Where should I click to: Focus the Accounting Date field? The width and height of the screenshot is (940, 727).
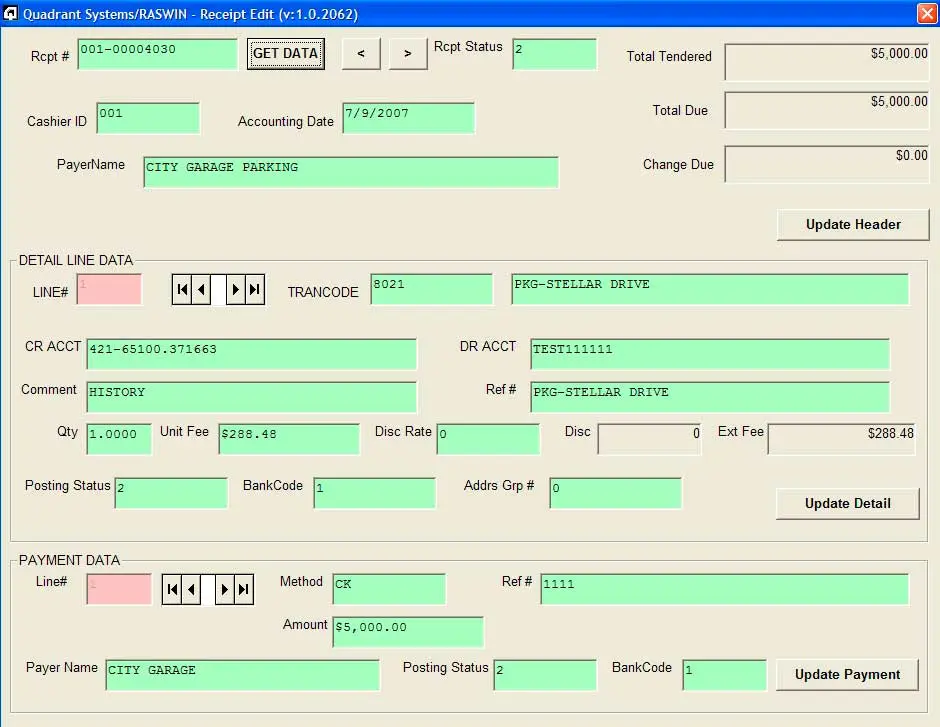coord(408,118)
